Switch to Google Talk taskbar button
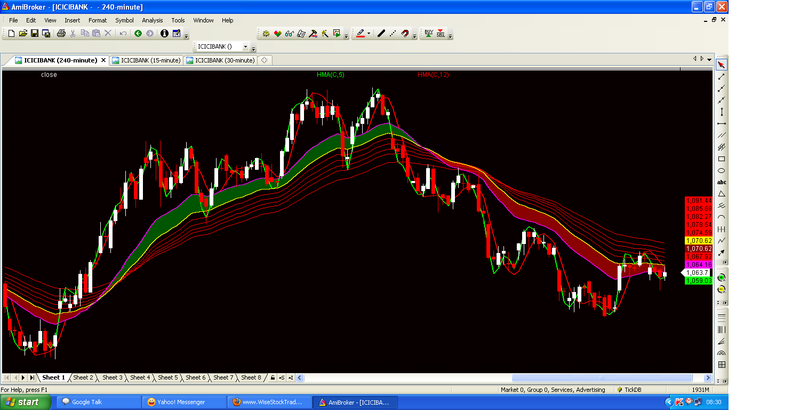 [98, 402]
